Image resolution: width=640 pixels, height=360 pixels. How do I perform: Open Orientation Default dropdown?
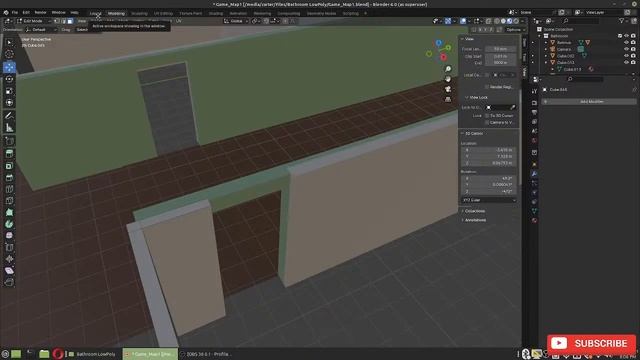click(41, 30)
